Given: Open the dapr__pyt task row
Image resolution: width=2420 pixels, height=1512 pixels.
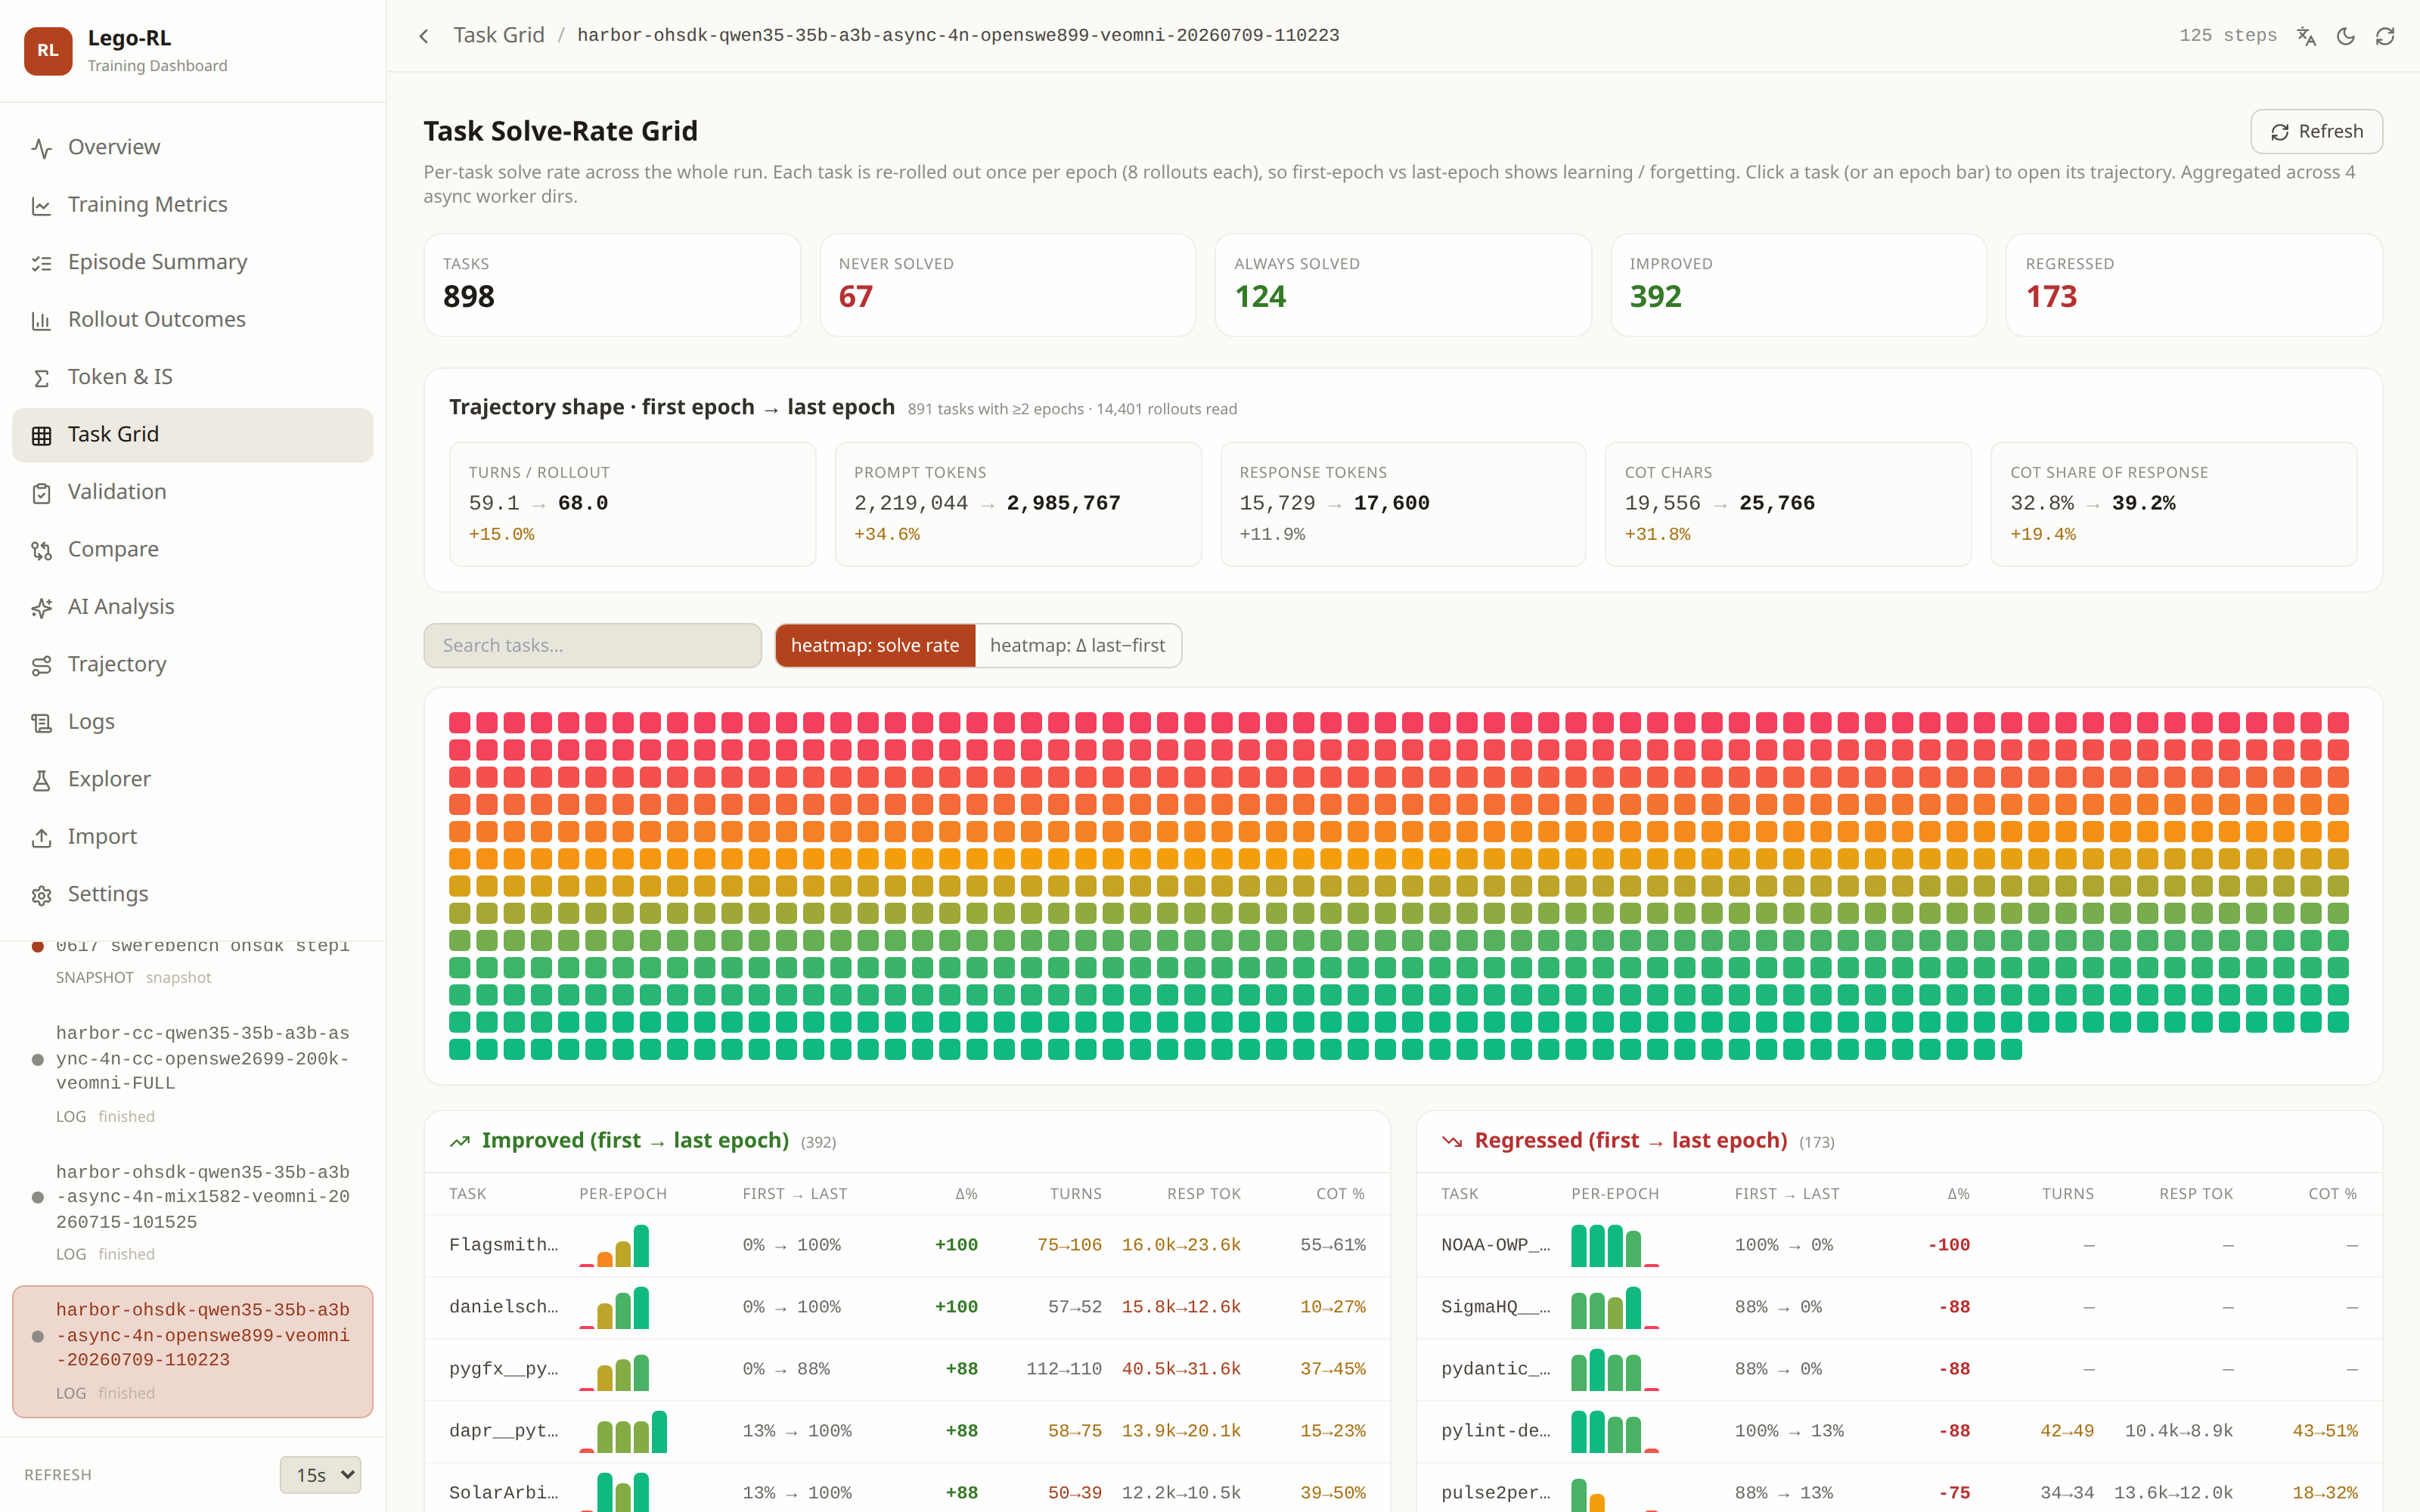Looking at the screenshot, I should pos(907,1432).
